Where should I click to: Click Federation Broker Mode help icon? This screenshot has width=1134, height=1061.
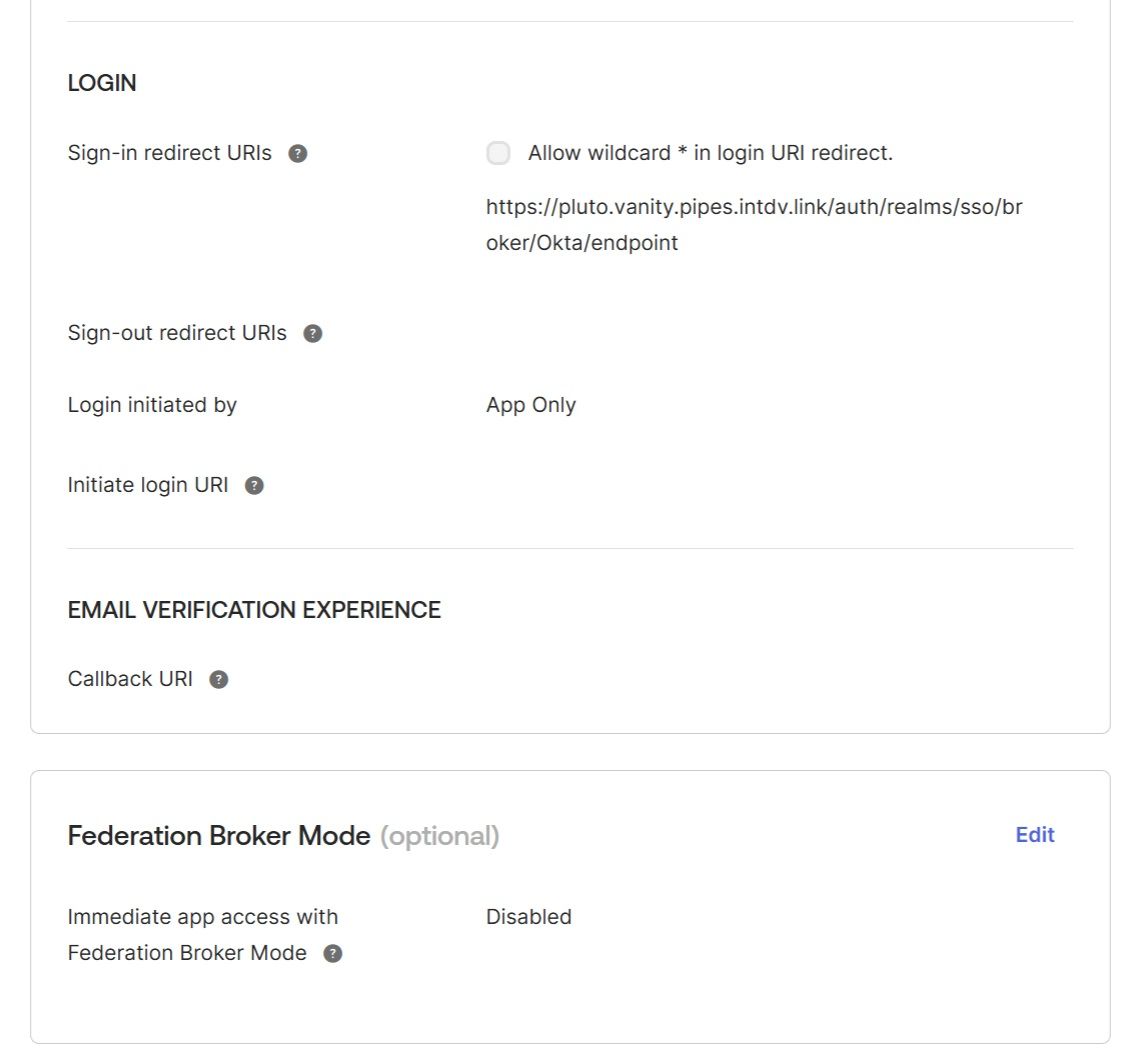click(333, 954)
